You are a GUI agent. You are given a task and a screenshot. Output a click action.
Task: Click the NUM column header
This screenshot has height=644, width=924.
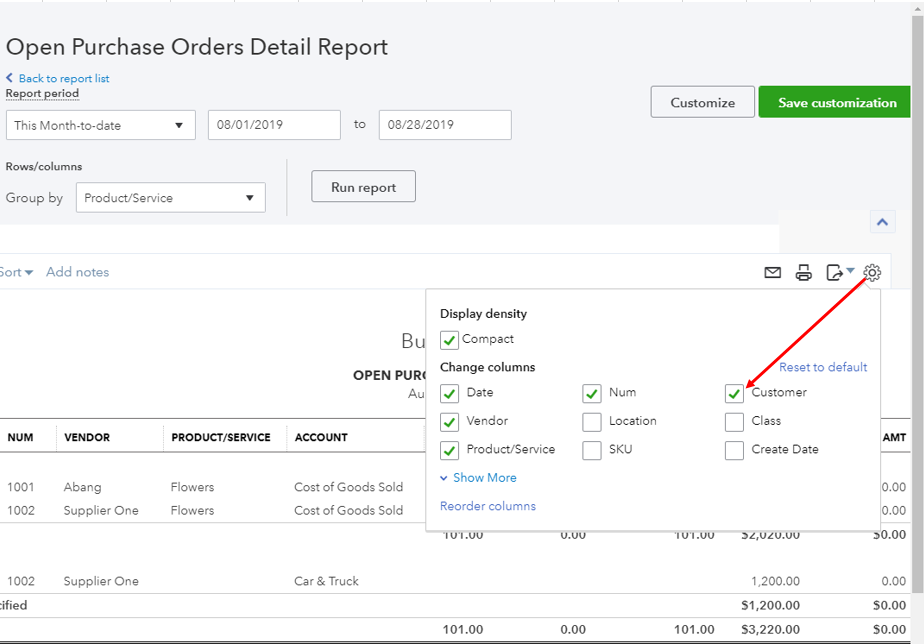[x=21, y=437]
